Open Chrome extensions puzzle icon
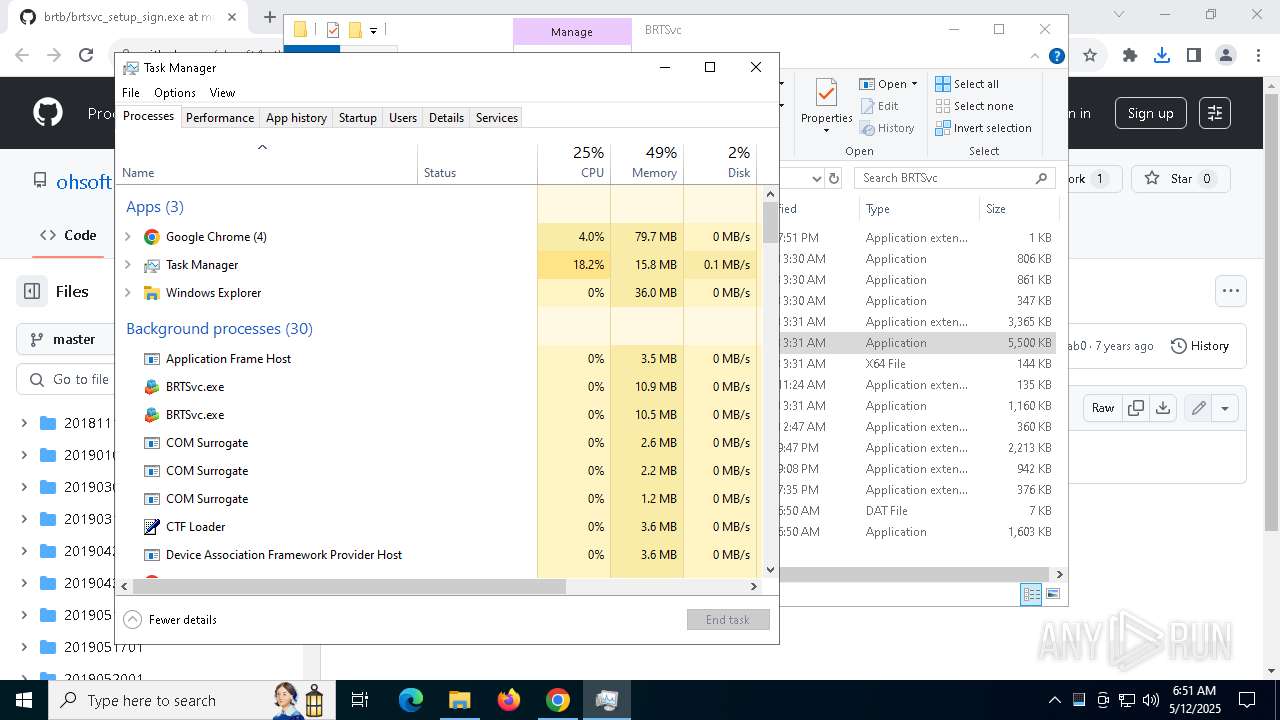The image size is (1280, 720). tap(1130, 56)
